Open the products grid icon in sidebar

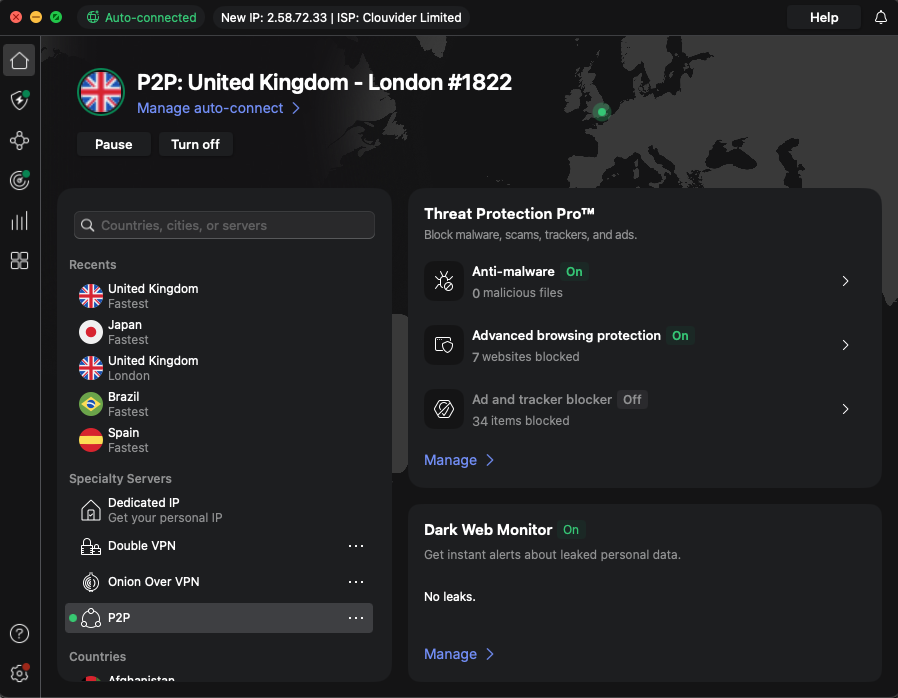[x=19, y=261]
